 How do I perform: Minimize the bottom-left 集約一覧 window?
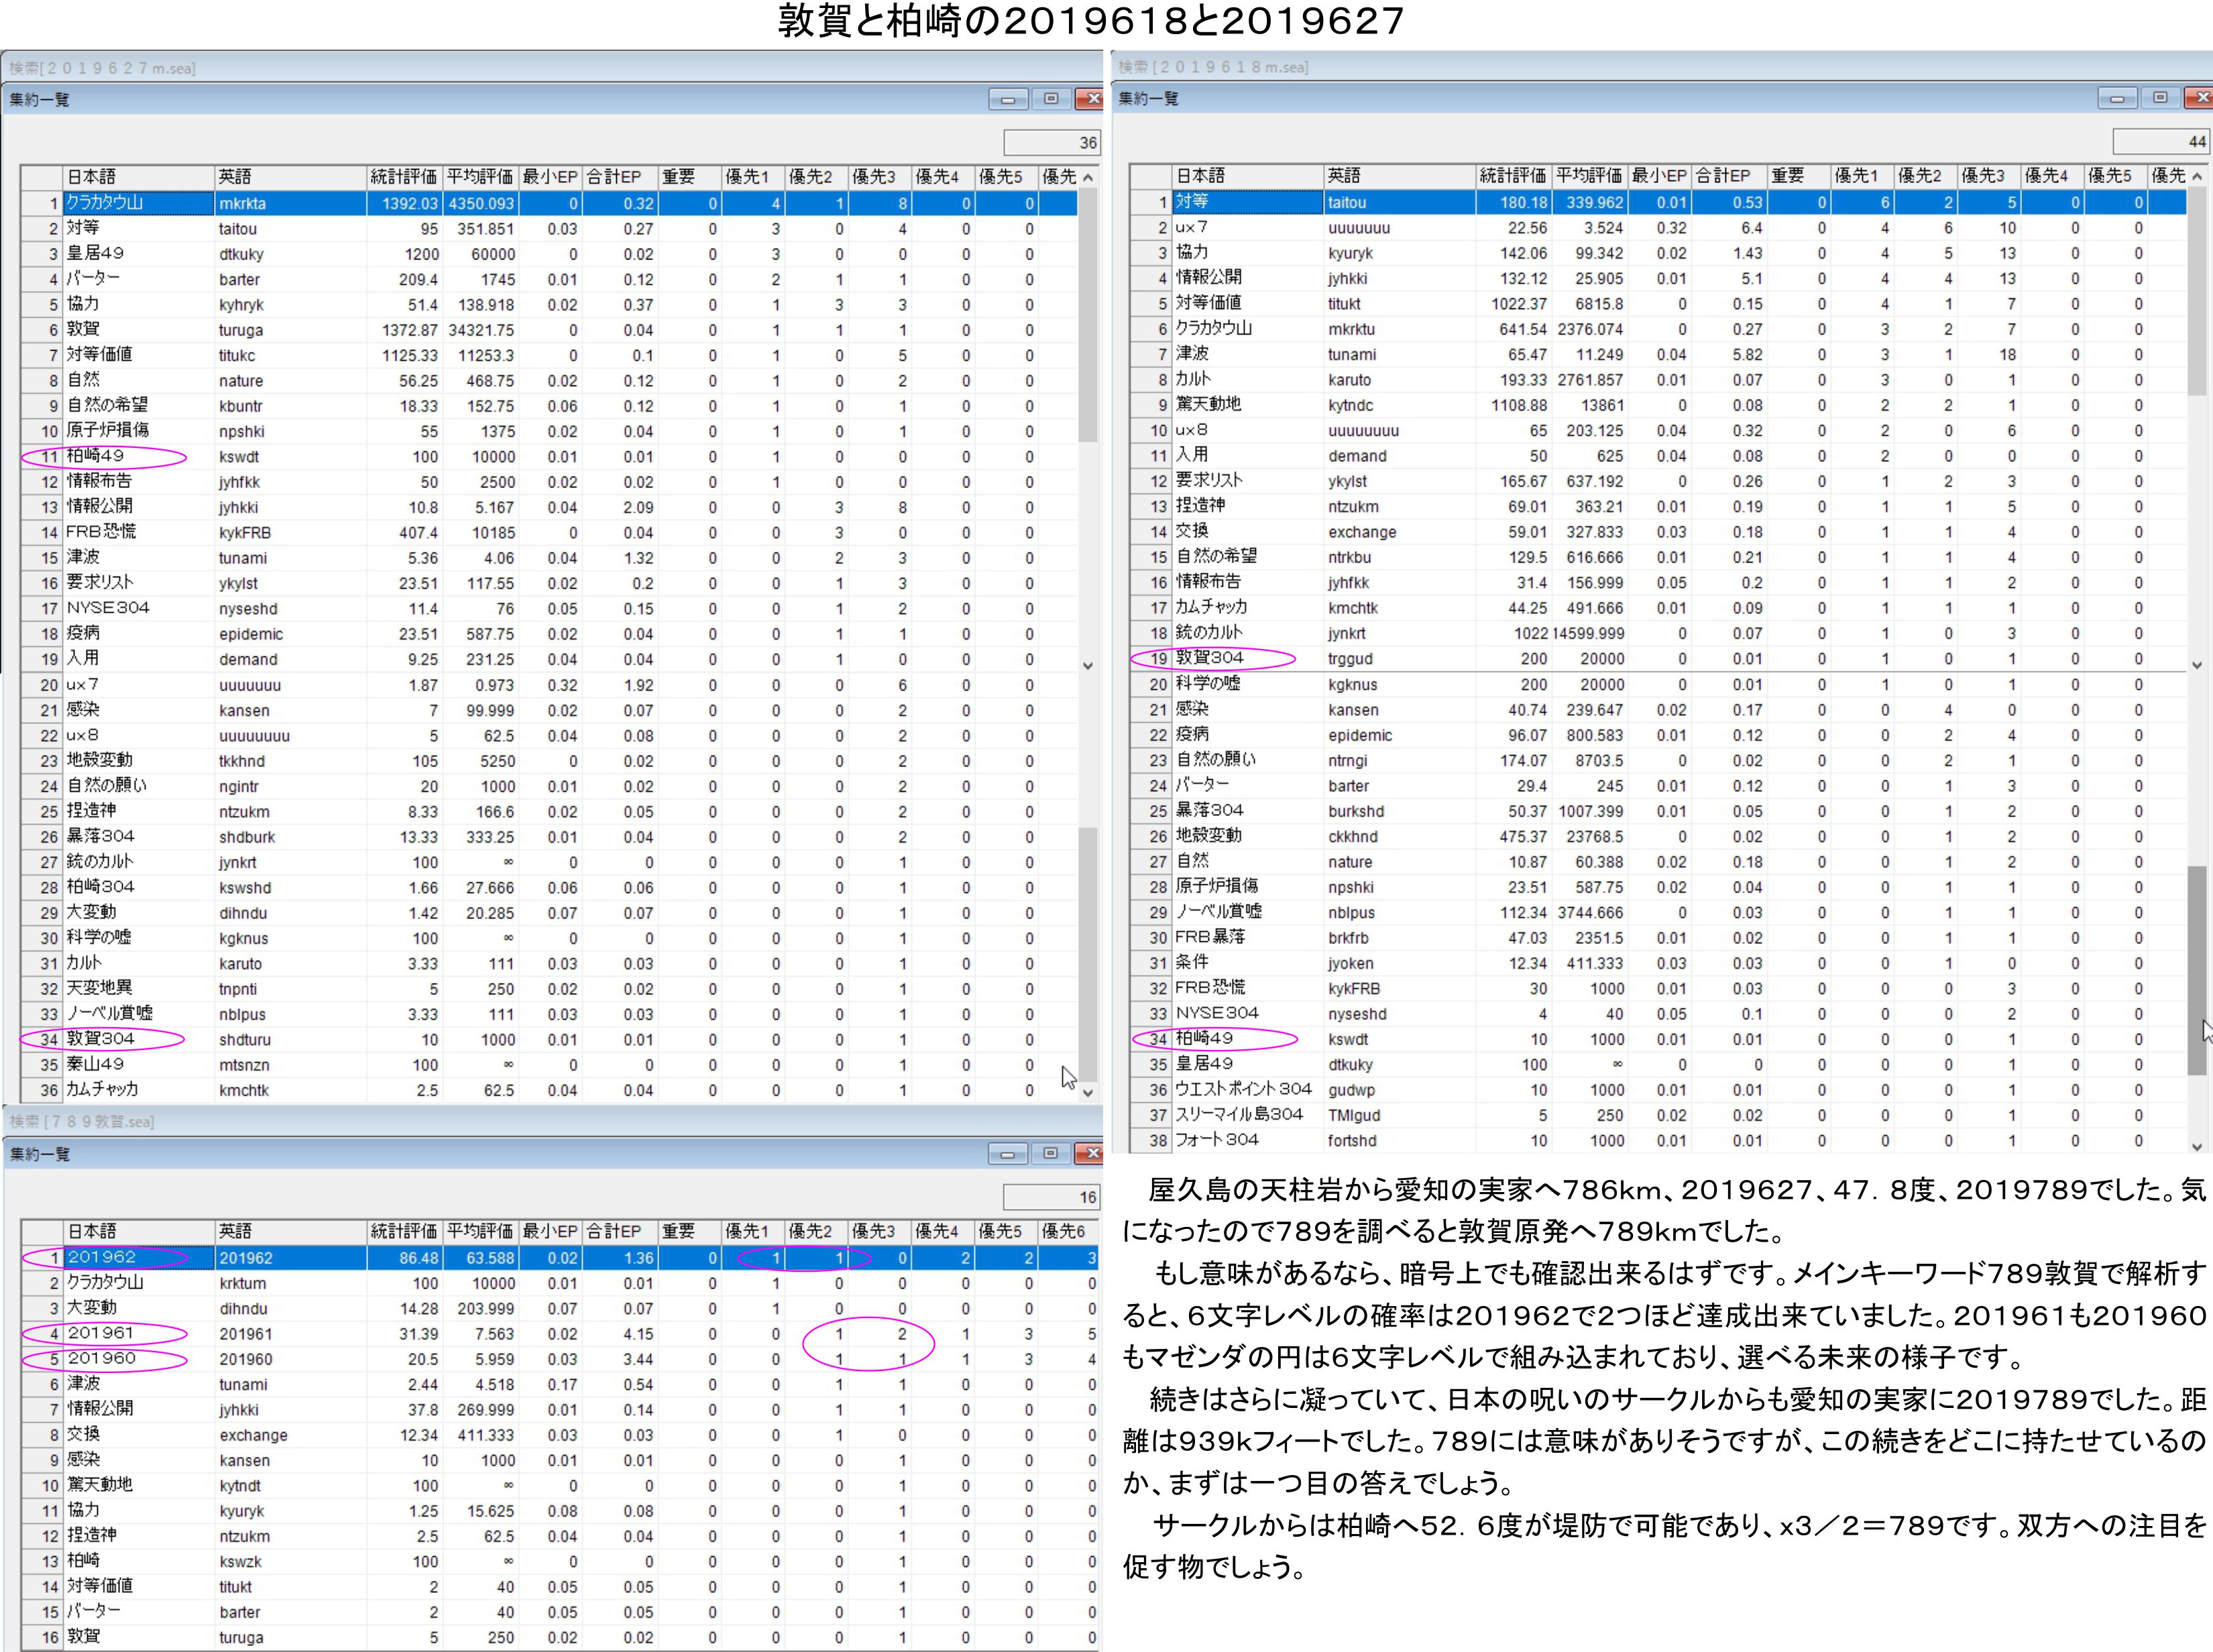(1007, 1154)
